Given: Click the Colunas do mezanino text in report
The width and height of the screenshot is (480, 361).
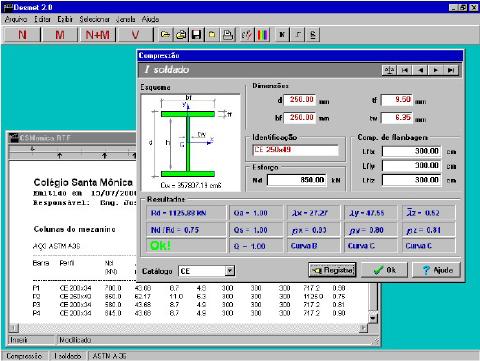Looking at the screenshot, I should pos(74,229).
